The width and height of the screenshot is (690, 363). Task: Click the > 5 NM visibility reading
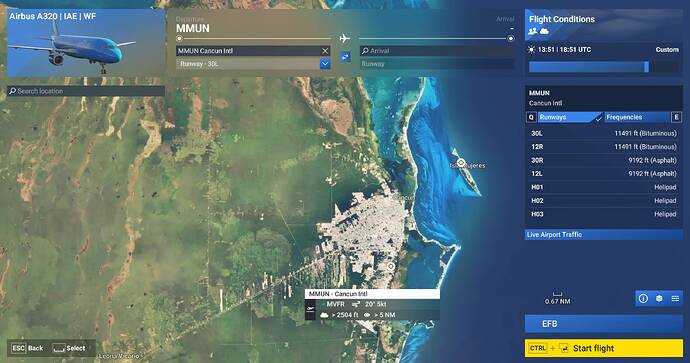point(385,315)
